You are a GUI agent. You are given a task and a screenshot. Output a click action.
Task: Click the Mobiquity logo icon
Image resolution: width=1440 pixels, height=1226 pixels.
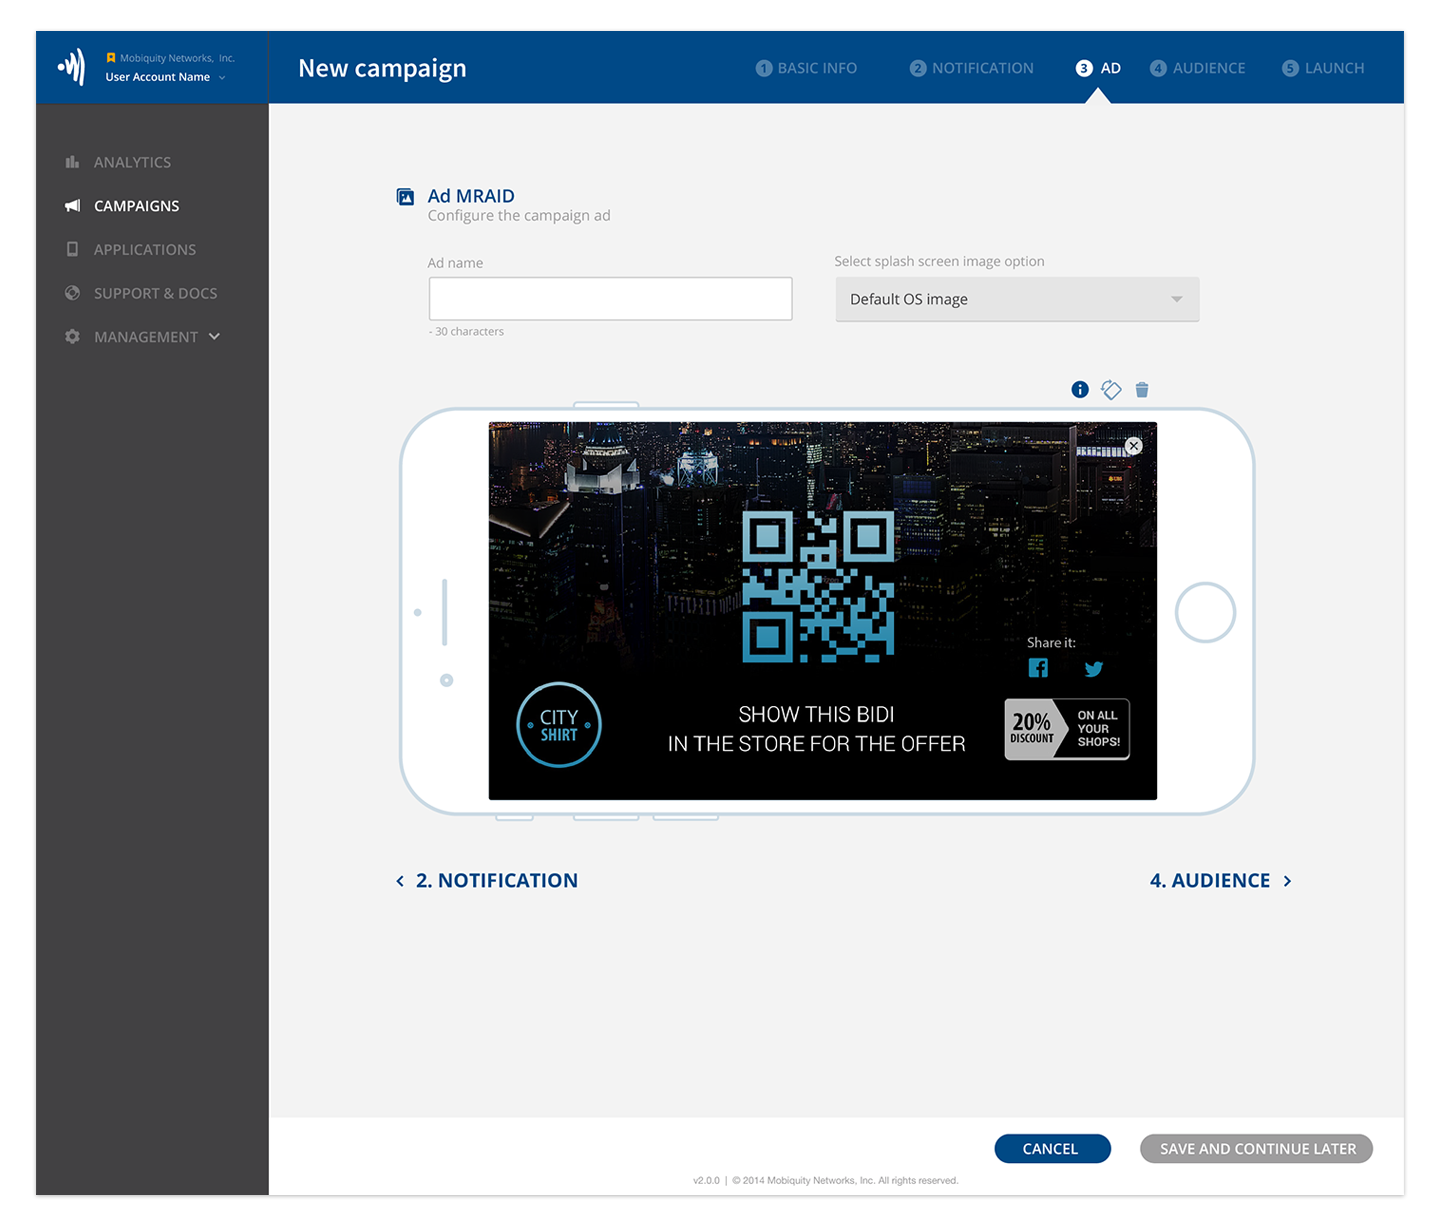point(72,67)
